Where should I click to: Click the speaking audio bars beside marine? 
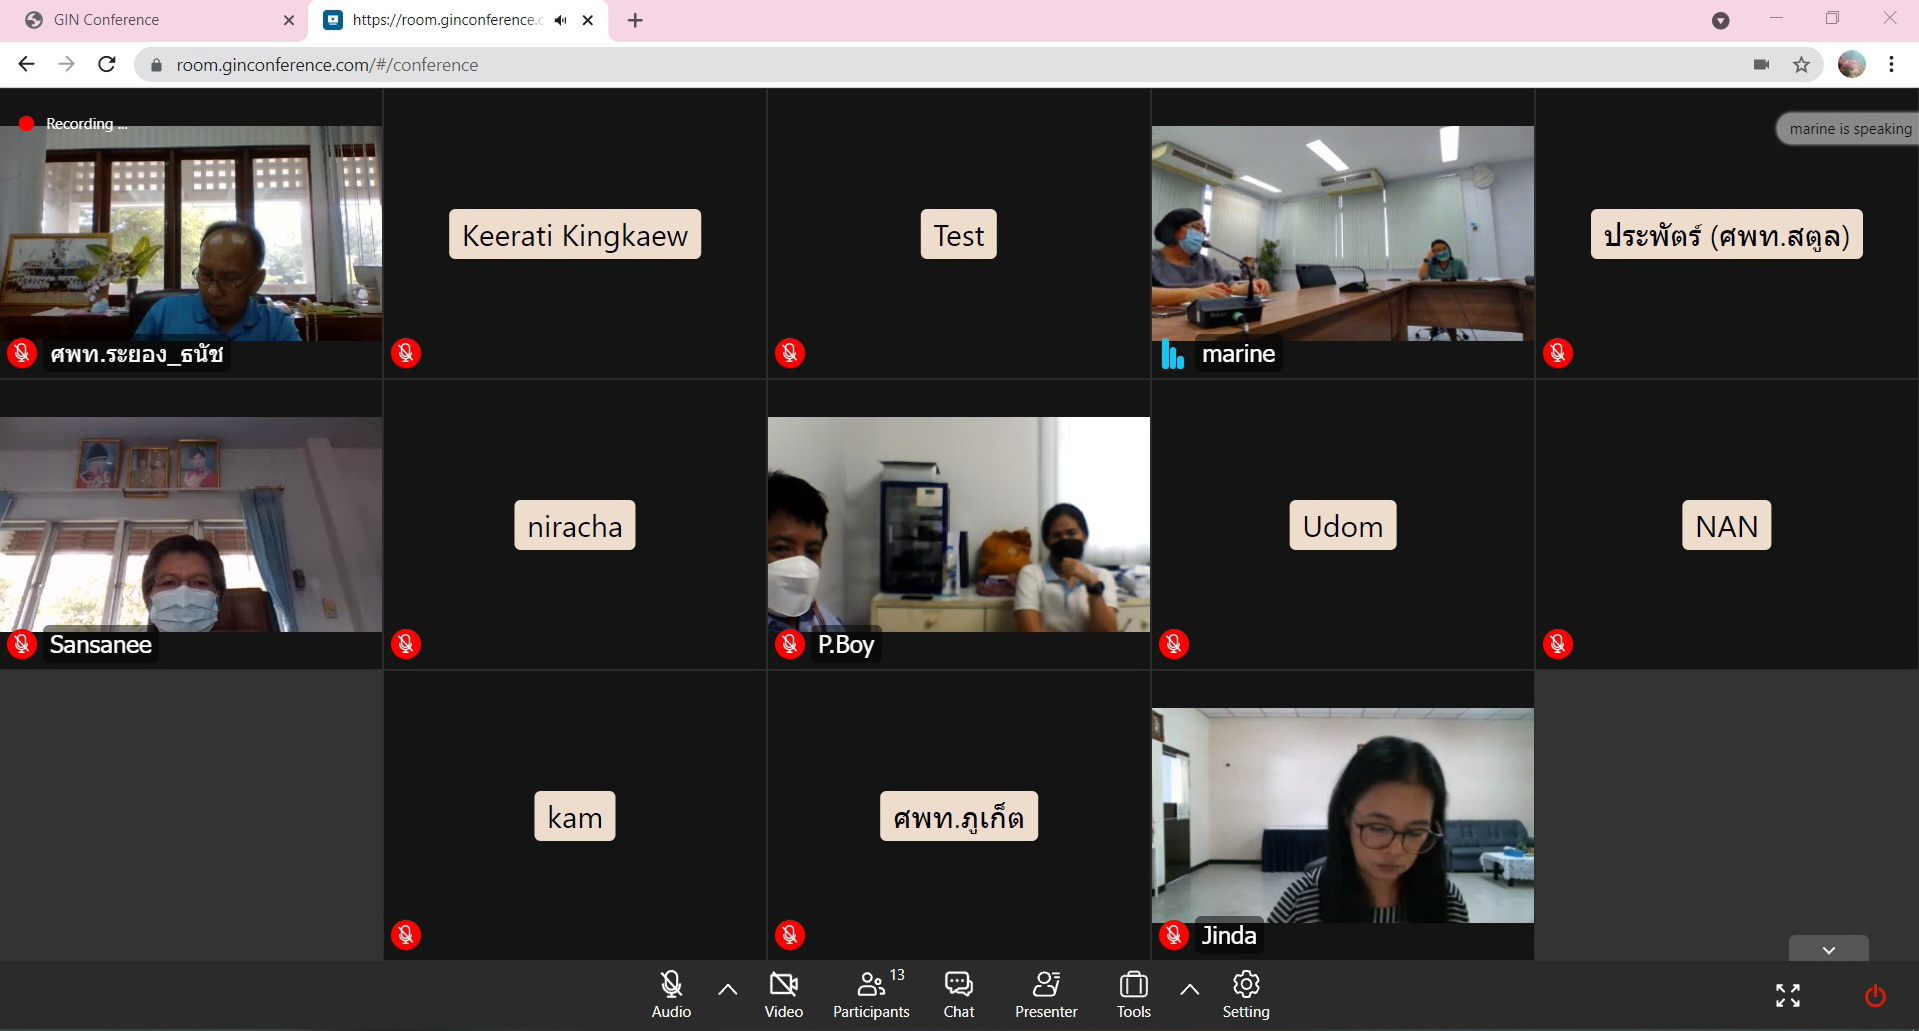[1172, 354]
